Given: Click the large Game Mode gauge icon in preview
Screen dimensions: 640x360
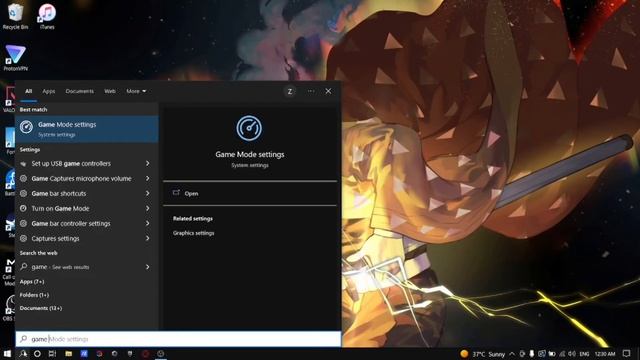Looking at the screenshot, I should [249, 128].
